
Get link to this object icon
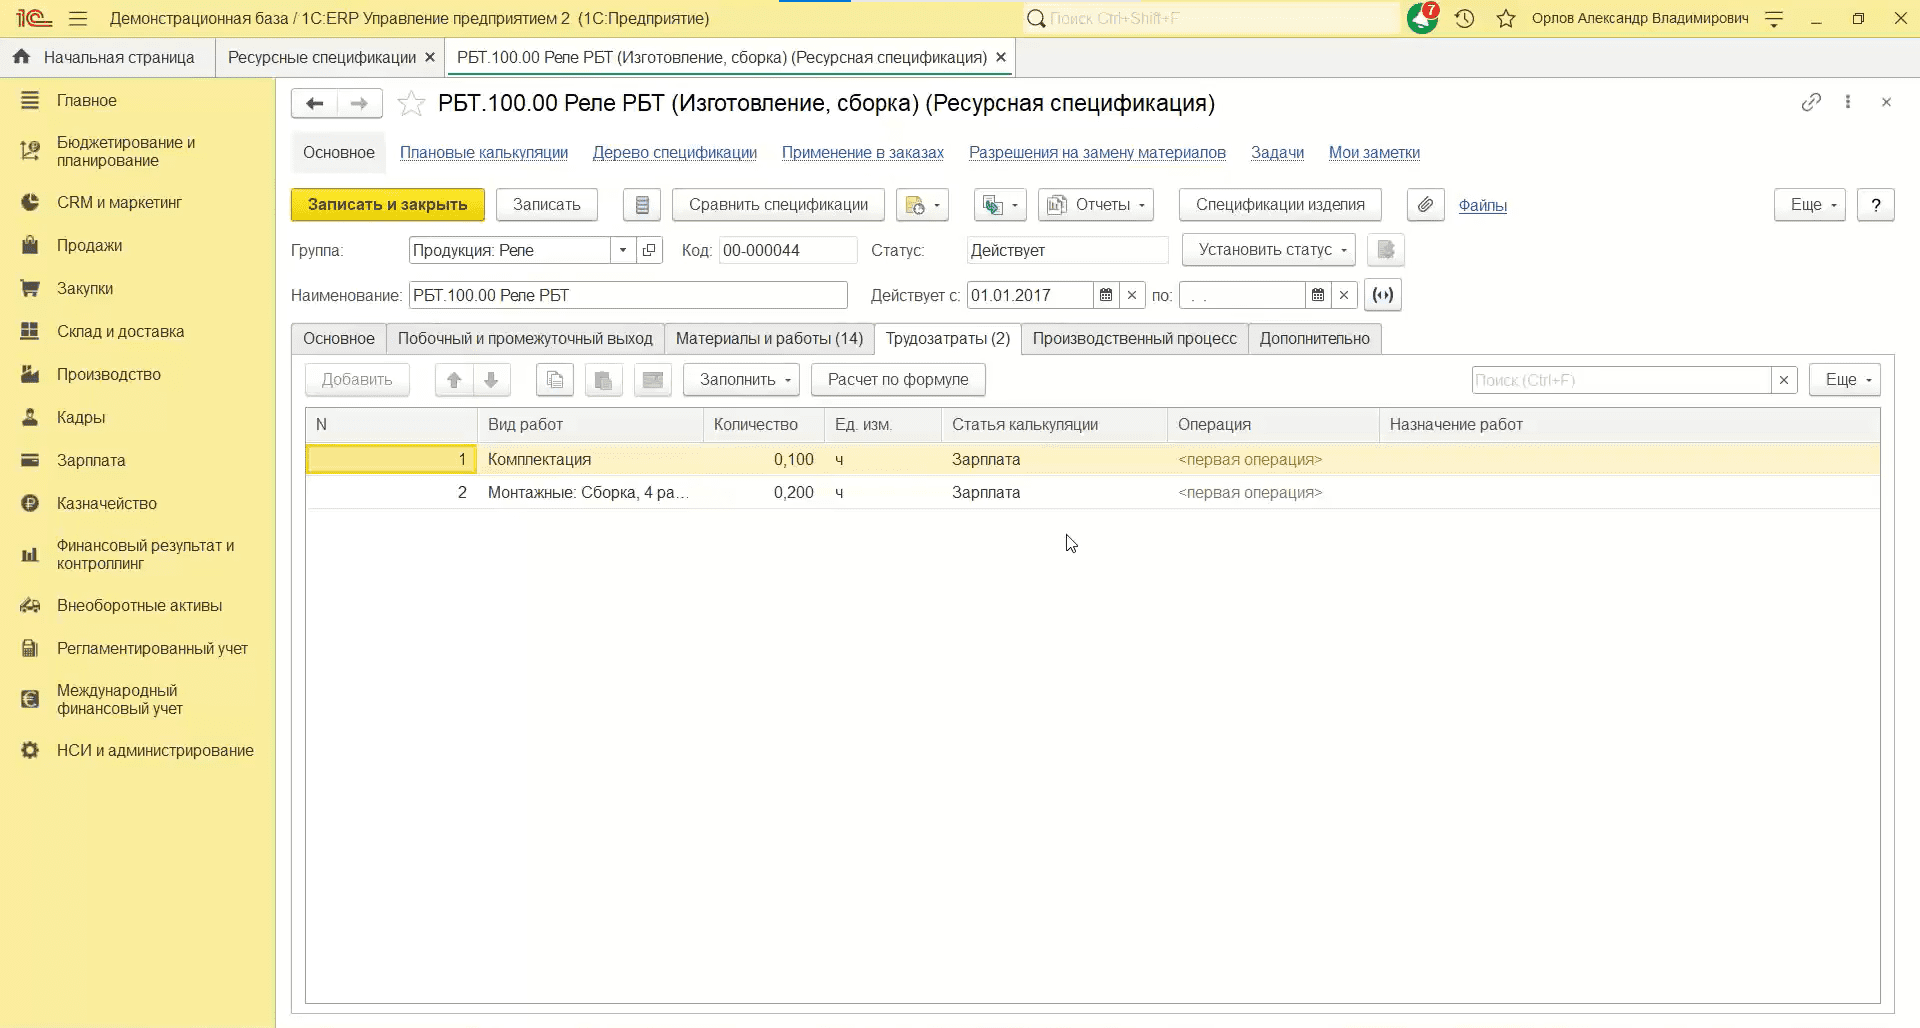coord(1811,102)
